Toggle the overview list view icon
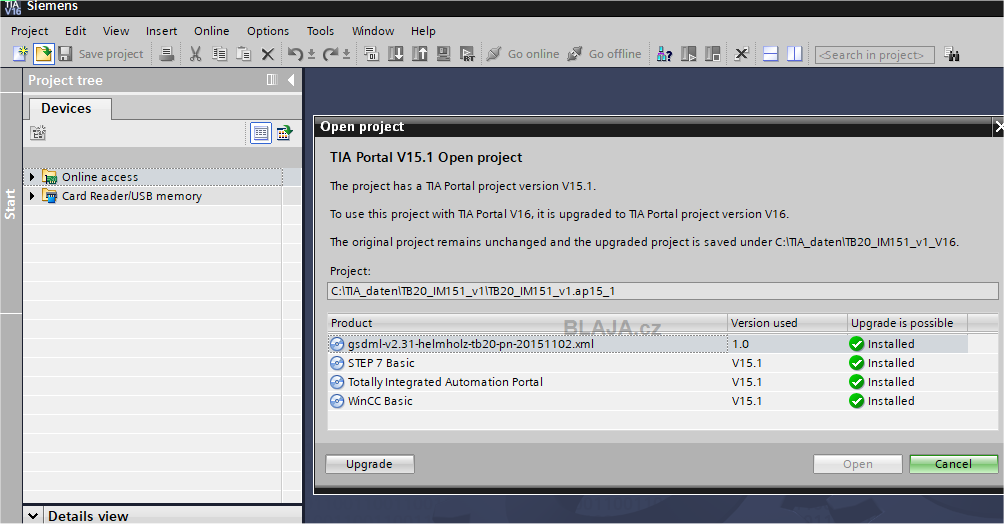The image size is (1004, 524). tap(261, 133)
